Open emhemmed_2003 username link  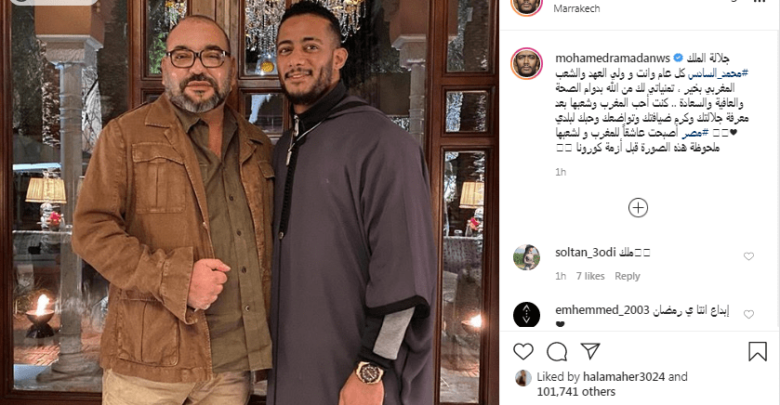click(x=602, y=310)
